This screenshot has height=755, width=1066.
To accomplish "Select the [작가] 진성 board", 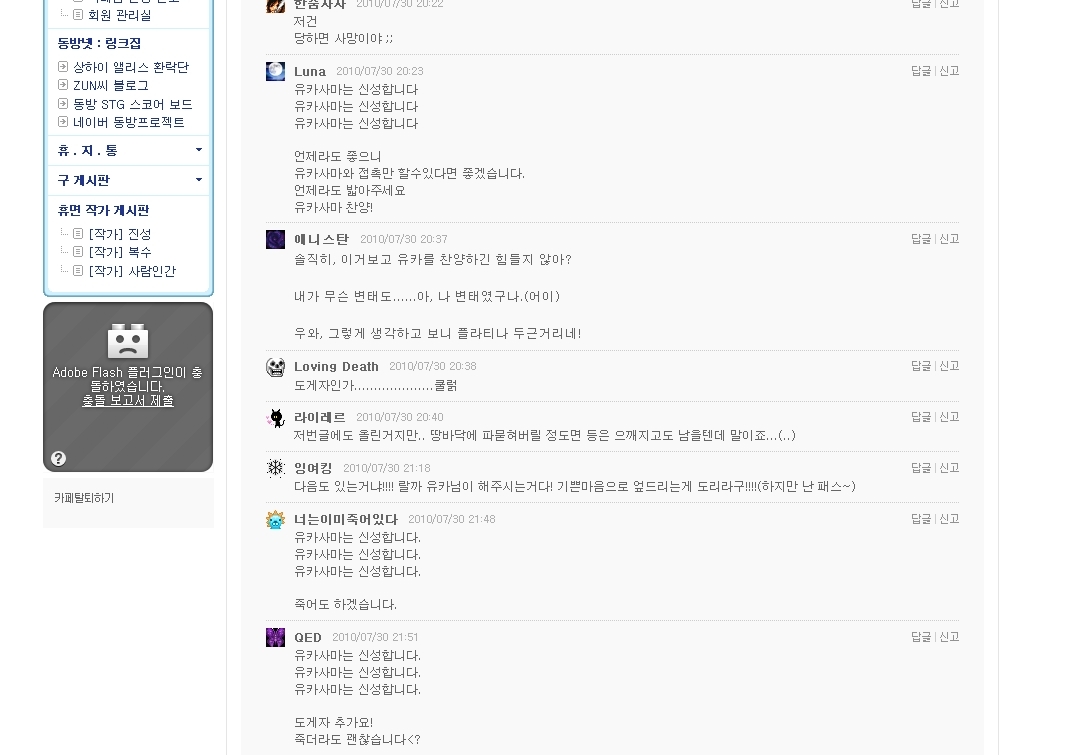I will pyautogui.click(x=120, y=234).
